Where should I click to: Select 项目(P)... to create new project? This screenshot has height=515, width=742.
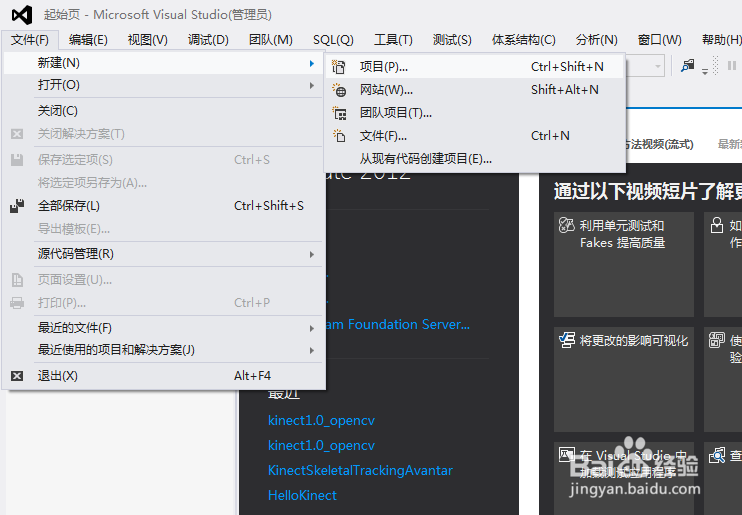point(475,67)
